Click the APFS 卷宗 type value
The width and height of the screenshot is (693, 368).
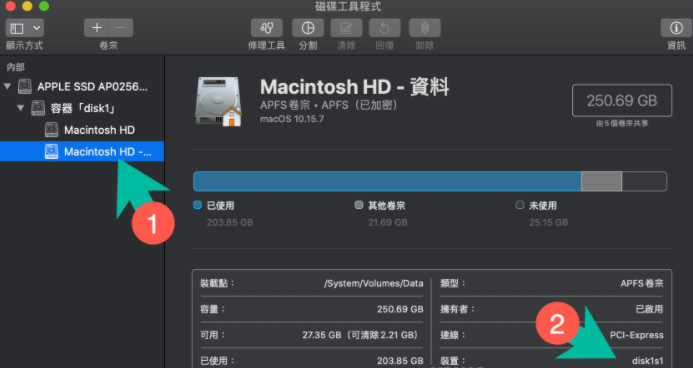[642, 284]
